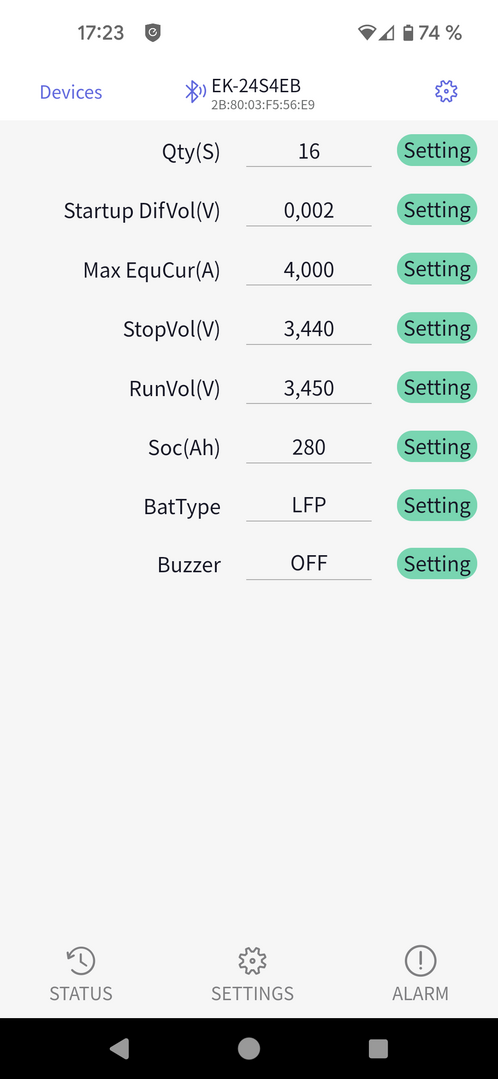Tap the EK-24S4EB device name
Image resolution: width=498 pixels, height=1079 pixels.
[256, 86]
